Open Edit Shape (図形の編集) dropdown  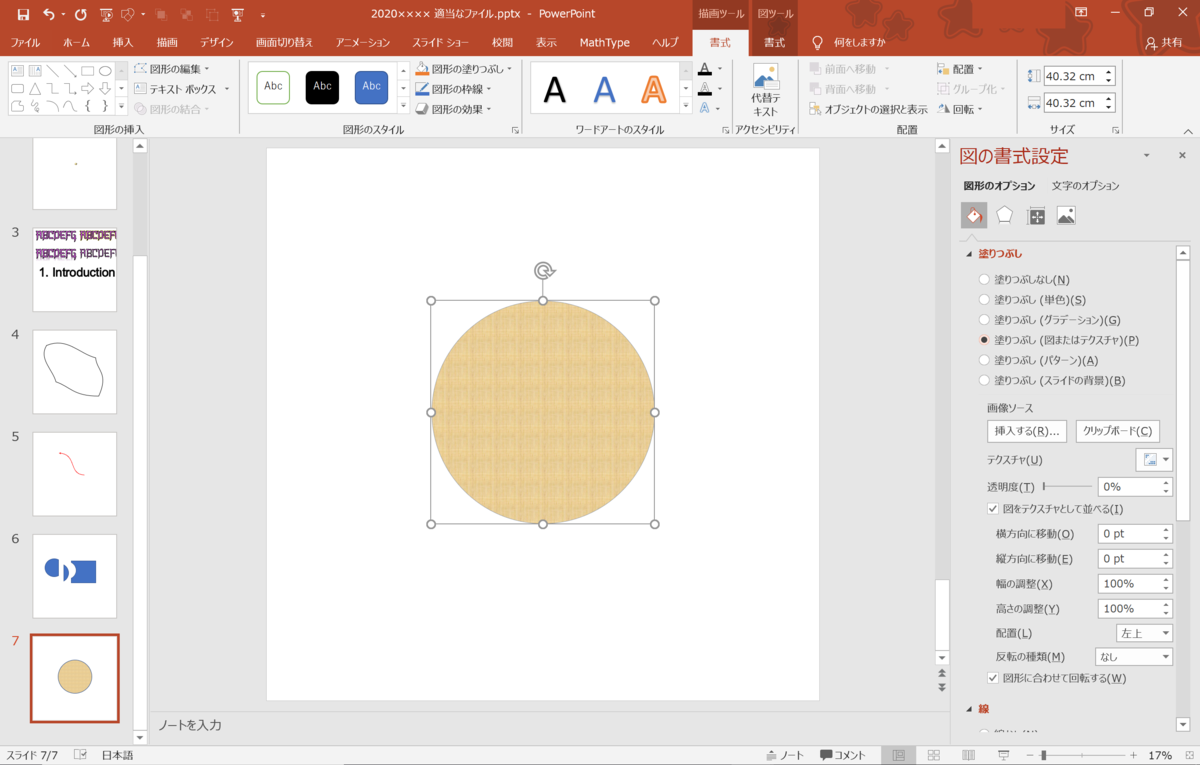[x=173, y=69]
